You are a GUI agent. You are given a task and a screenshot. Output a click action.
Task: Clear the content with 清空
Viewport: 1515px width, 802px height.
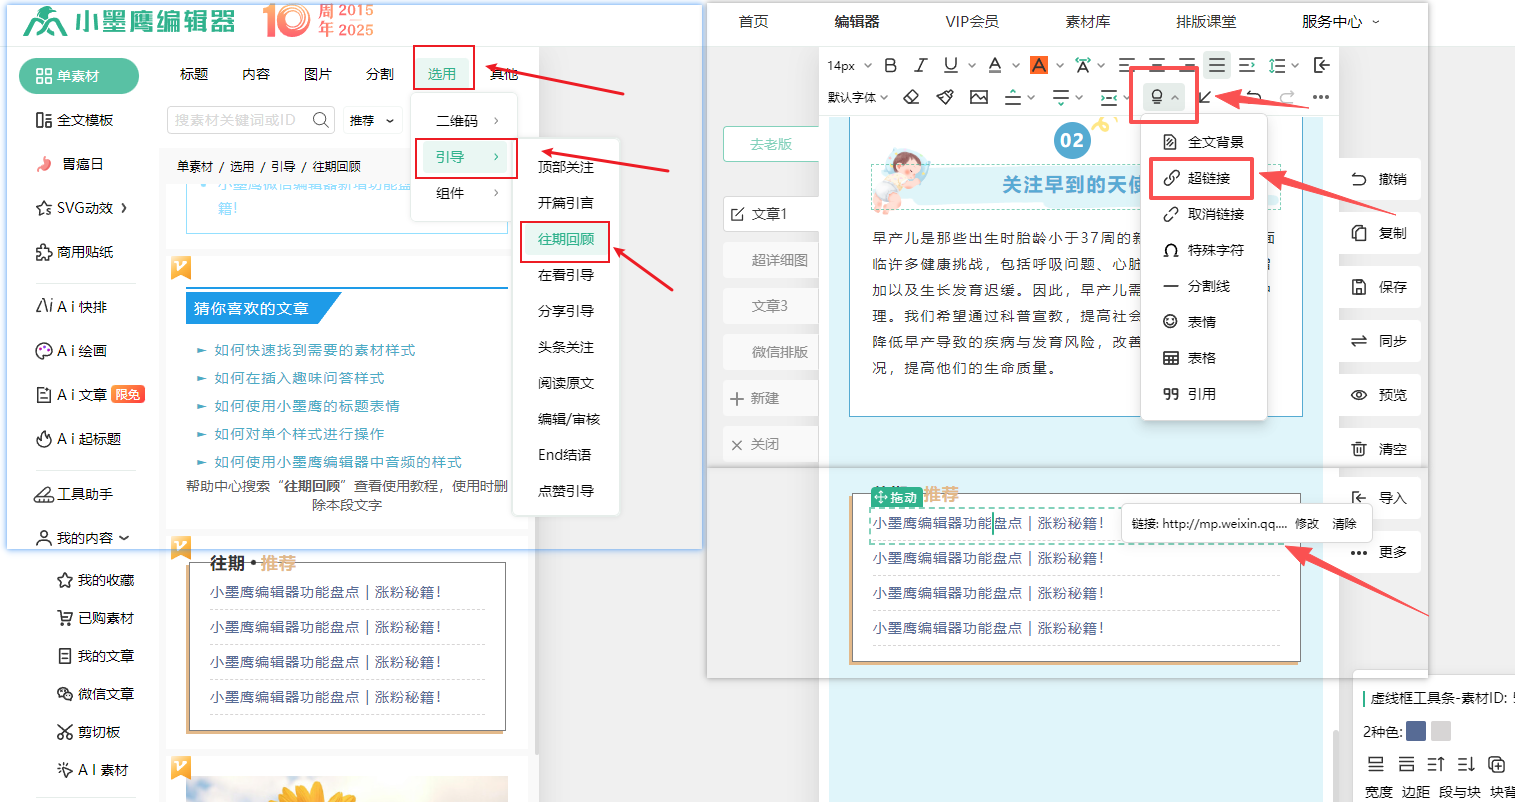point(1379,449)
